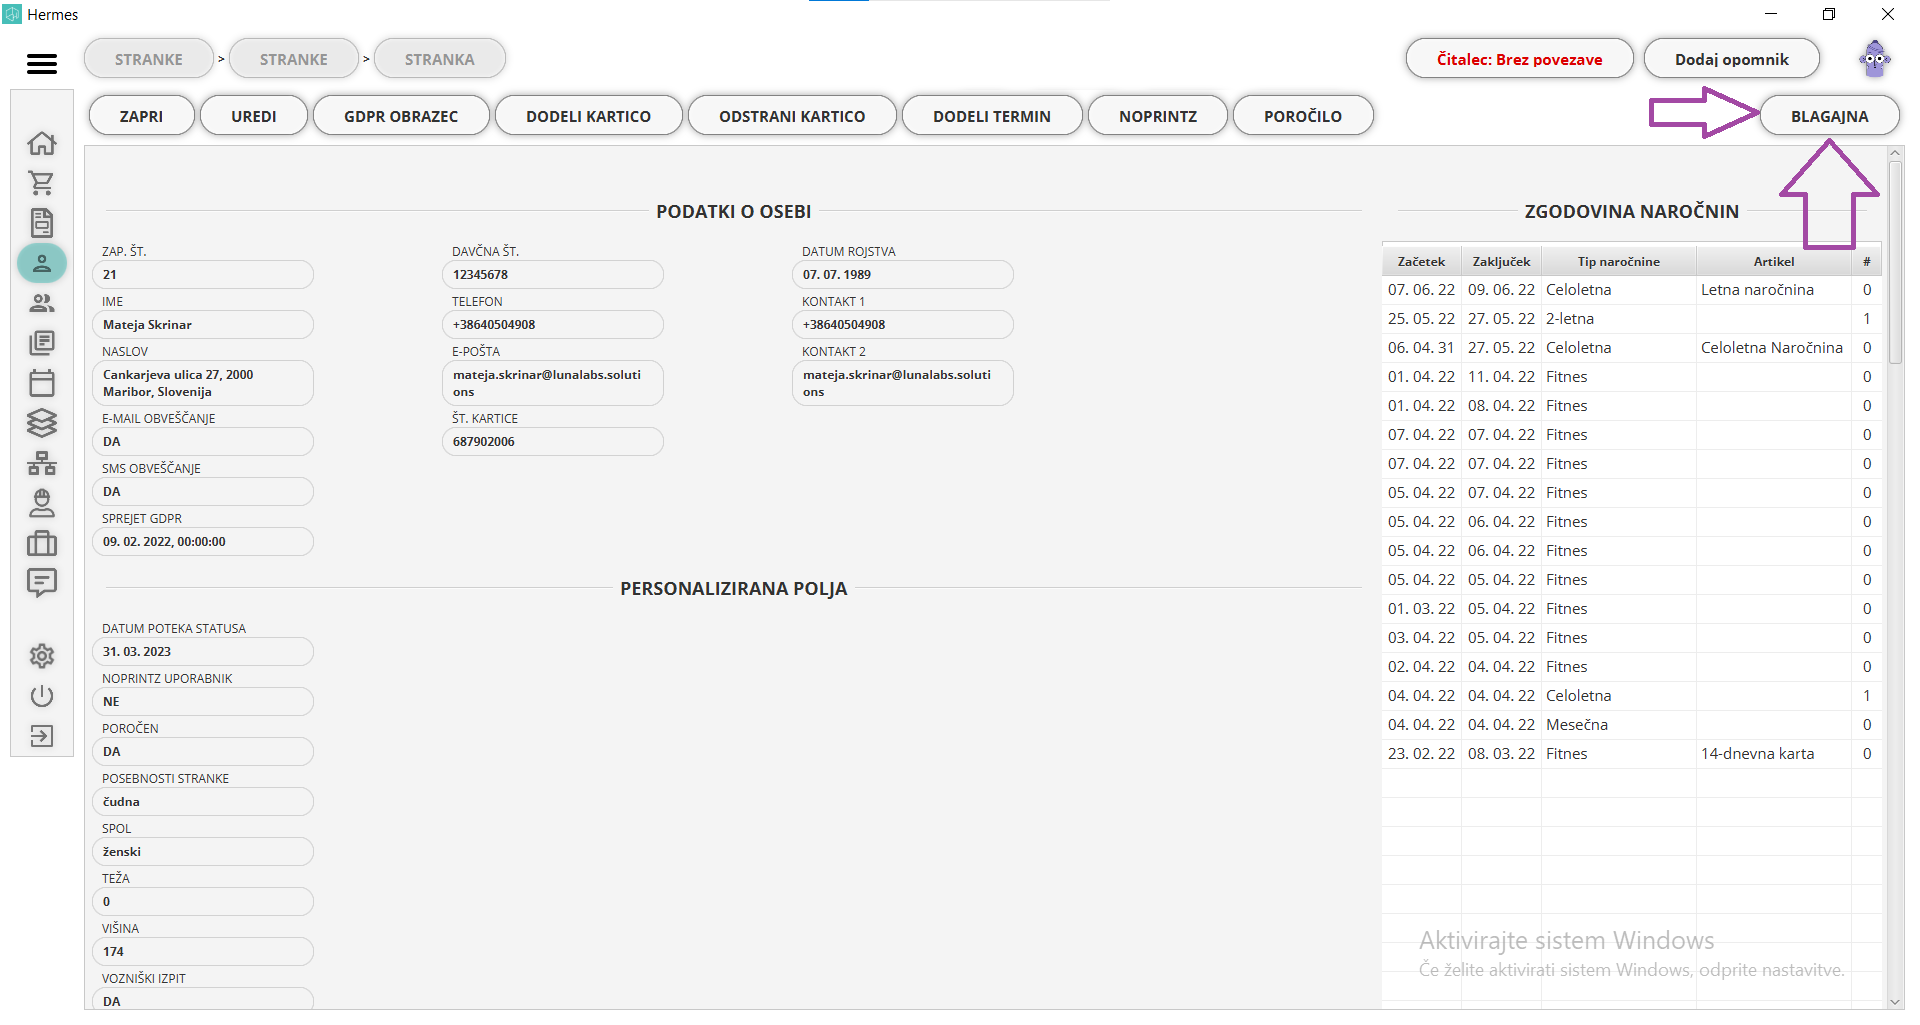
Task: Sort table by Artikel column header
Action: (1773, 261)
